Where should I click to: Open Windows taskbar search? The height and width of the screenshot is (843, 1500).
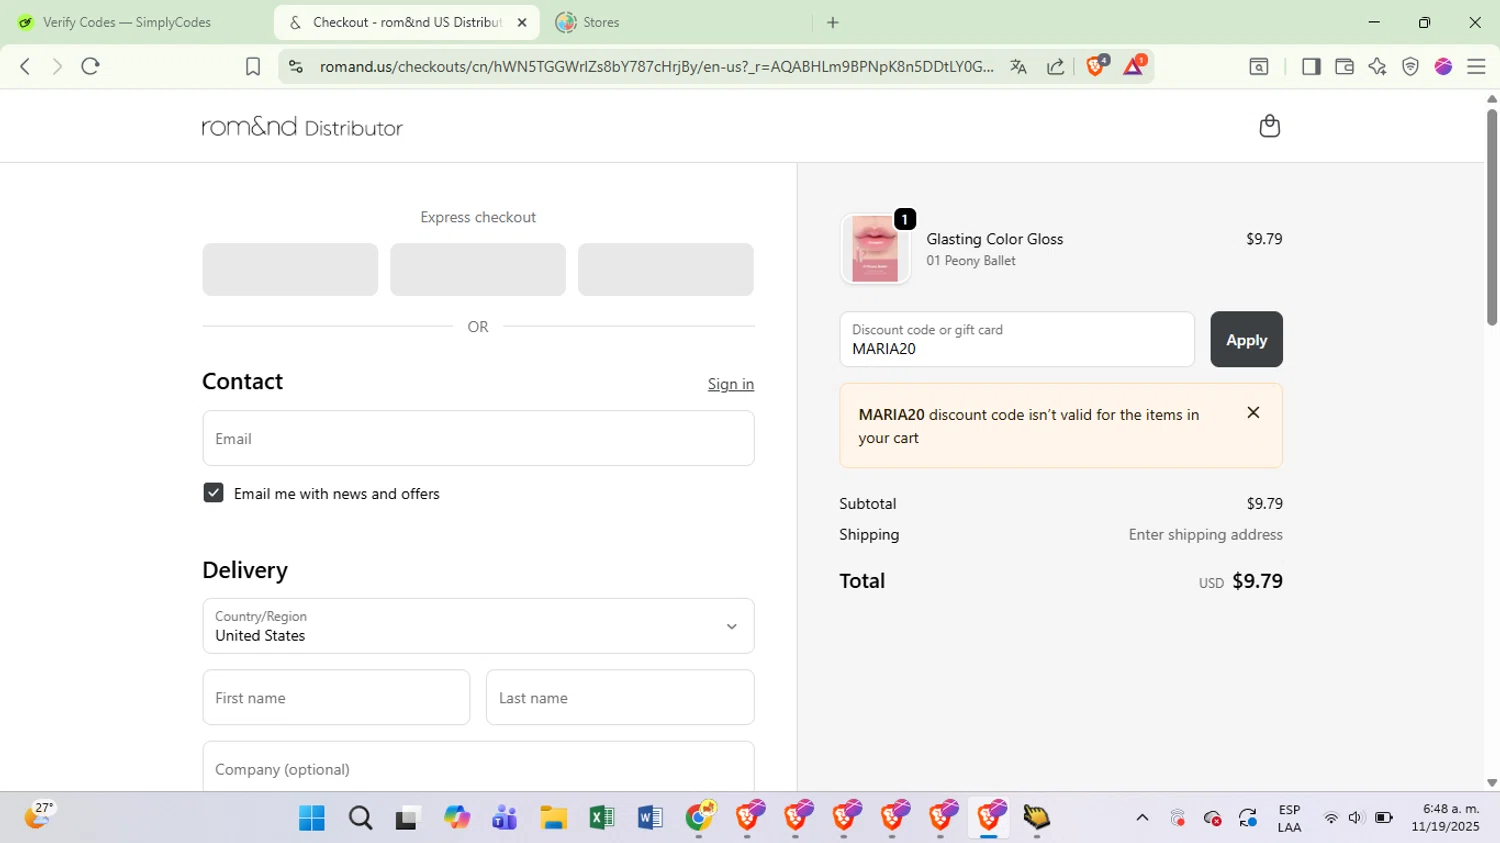tap(360, 818)
